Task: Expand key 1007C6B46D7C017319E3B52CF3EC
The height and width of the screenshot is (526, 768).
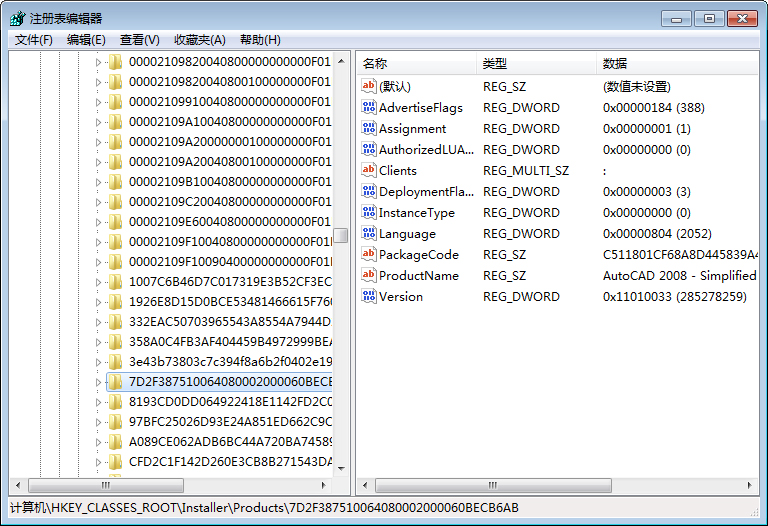Action: coord(98,282)
